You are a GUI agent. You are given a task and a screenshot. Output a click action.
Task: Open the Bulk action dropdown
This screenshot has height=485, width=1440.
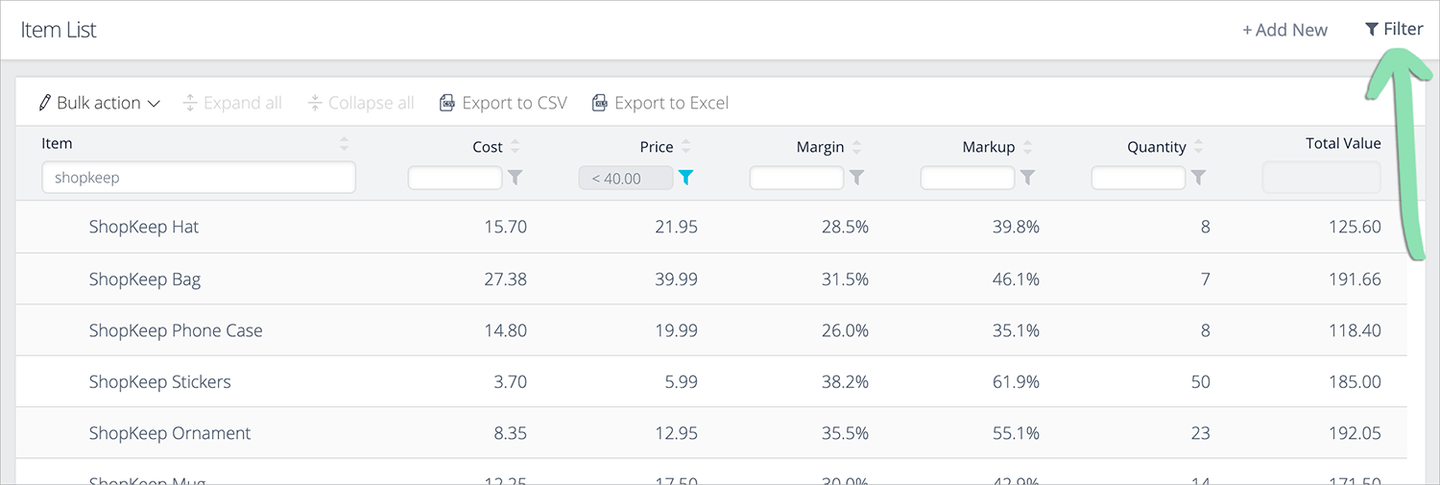coord(99,103)
